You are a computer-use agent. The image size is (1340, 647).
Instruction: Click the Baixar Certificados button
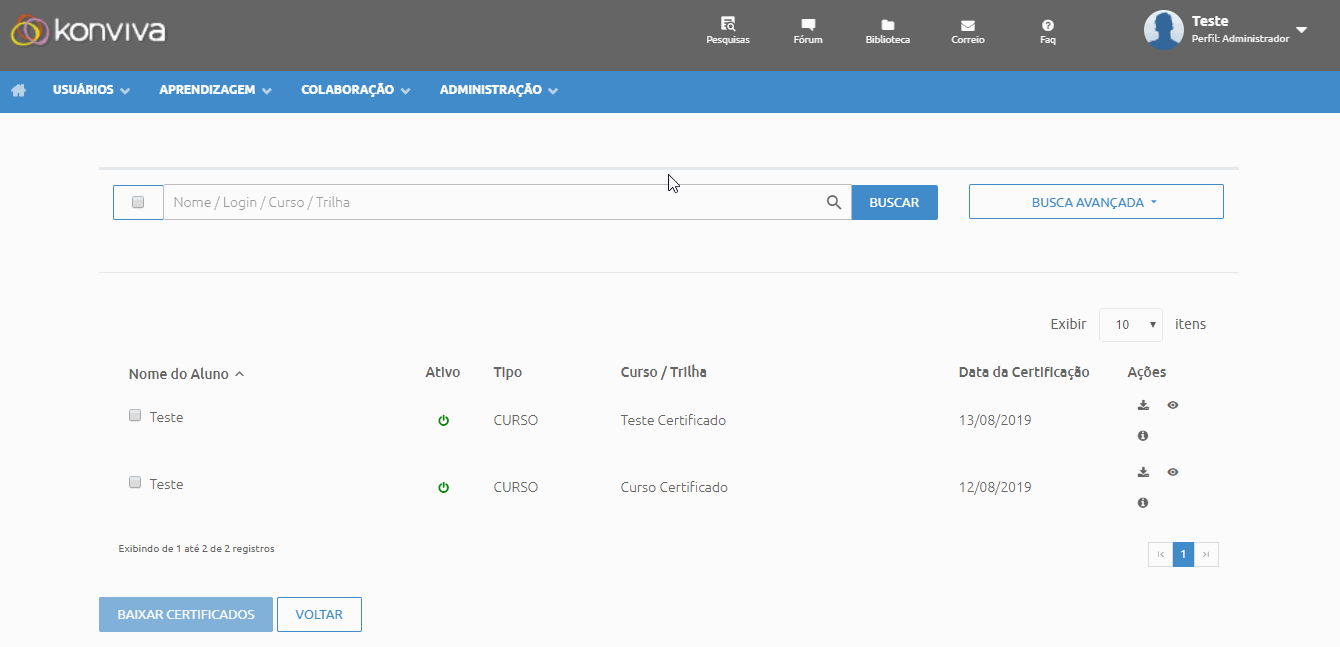tap(186, 615)
